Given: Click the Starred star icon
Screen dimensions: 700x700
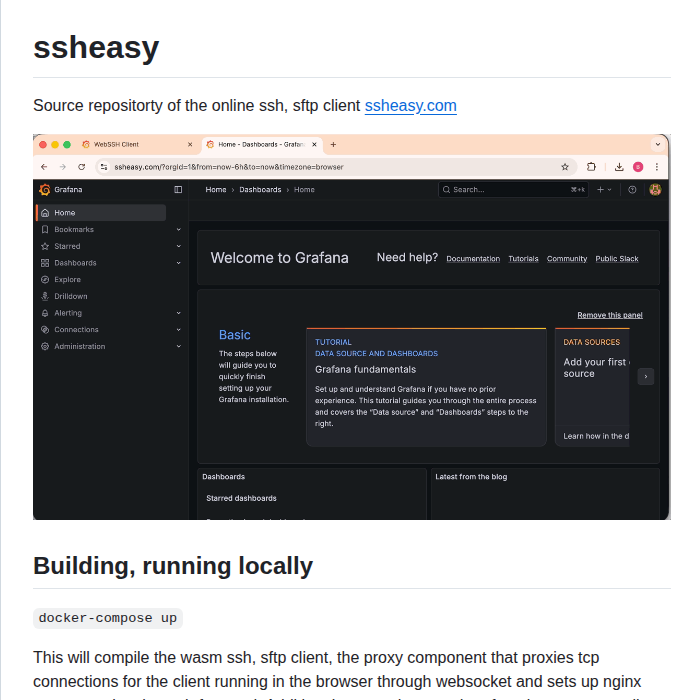Looking at the screenshot, I should click(45, 246).
